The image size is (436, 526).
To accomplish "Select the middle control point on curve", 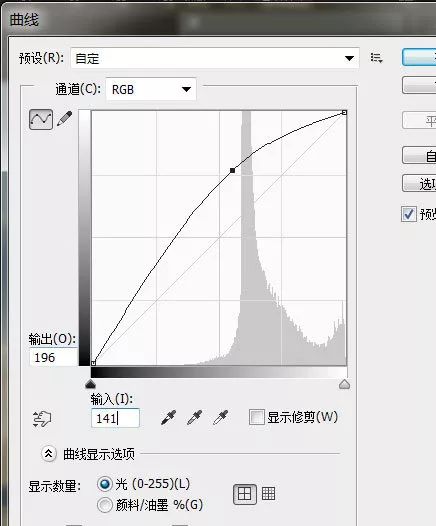I will coord(232,170).
